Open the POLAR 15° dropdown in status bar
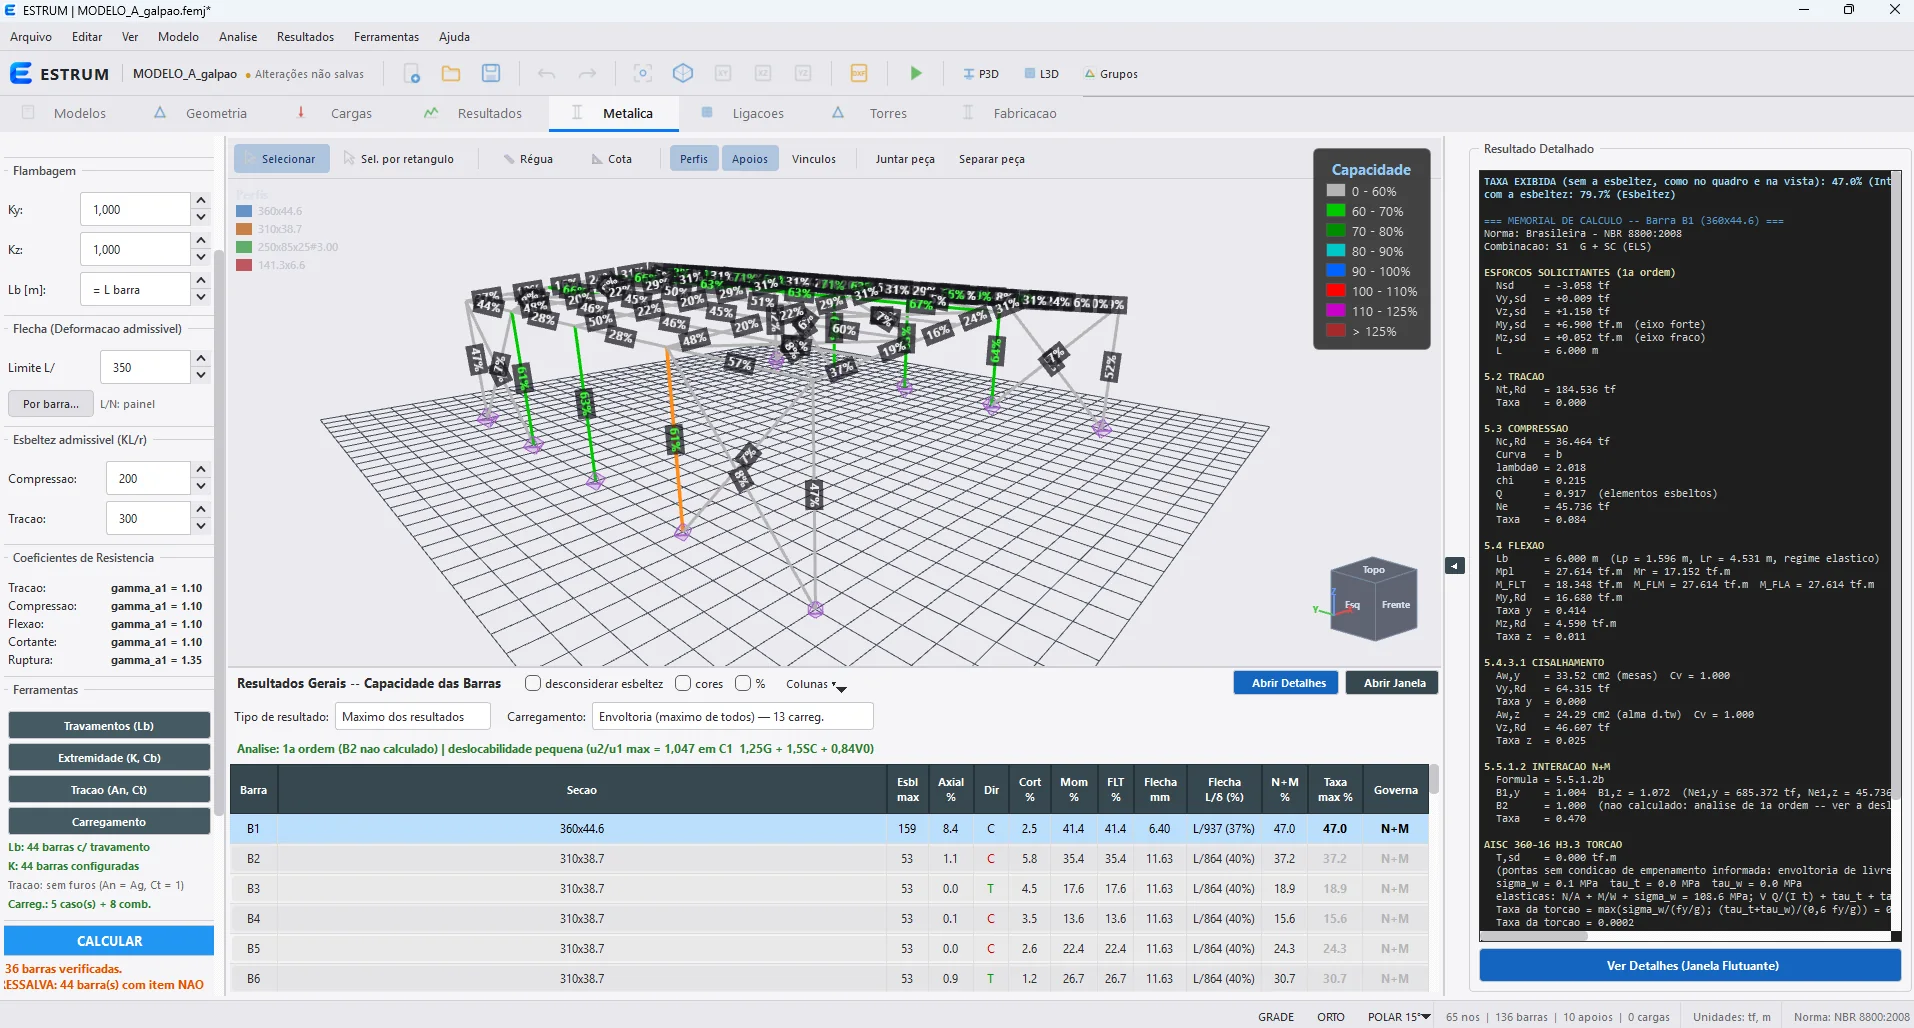 click(x=1399, y=1017)
